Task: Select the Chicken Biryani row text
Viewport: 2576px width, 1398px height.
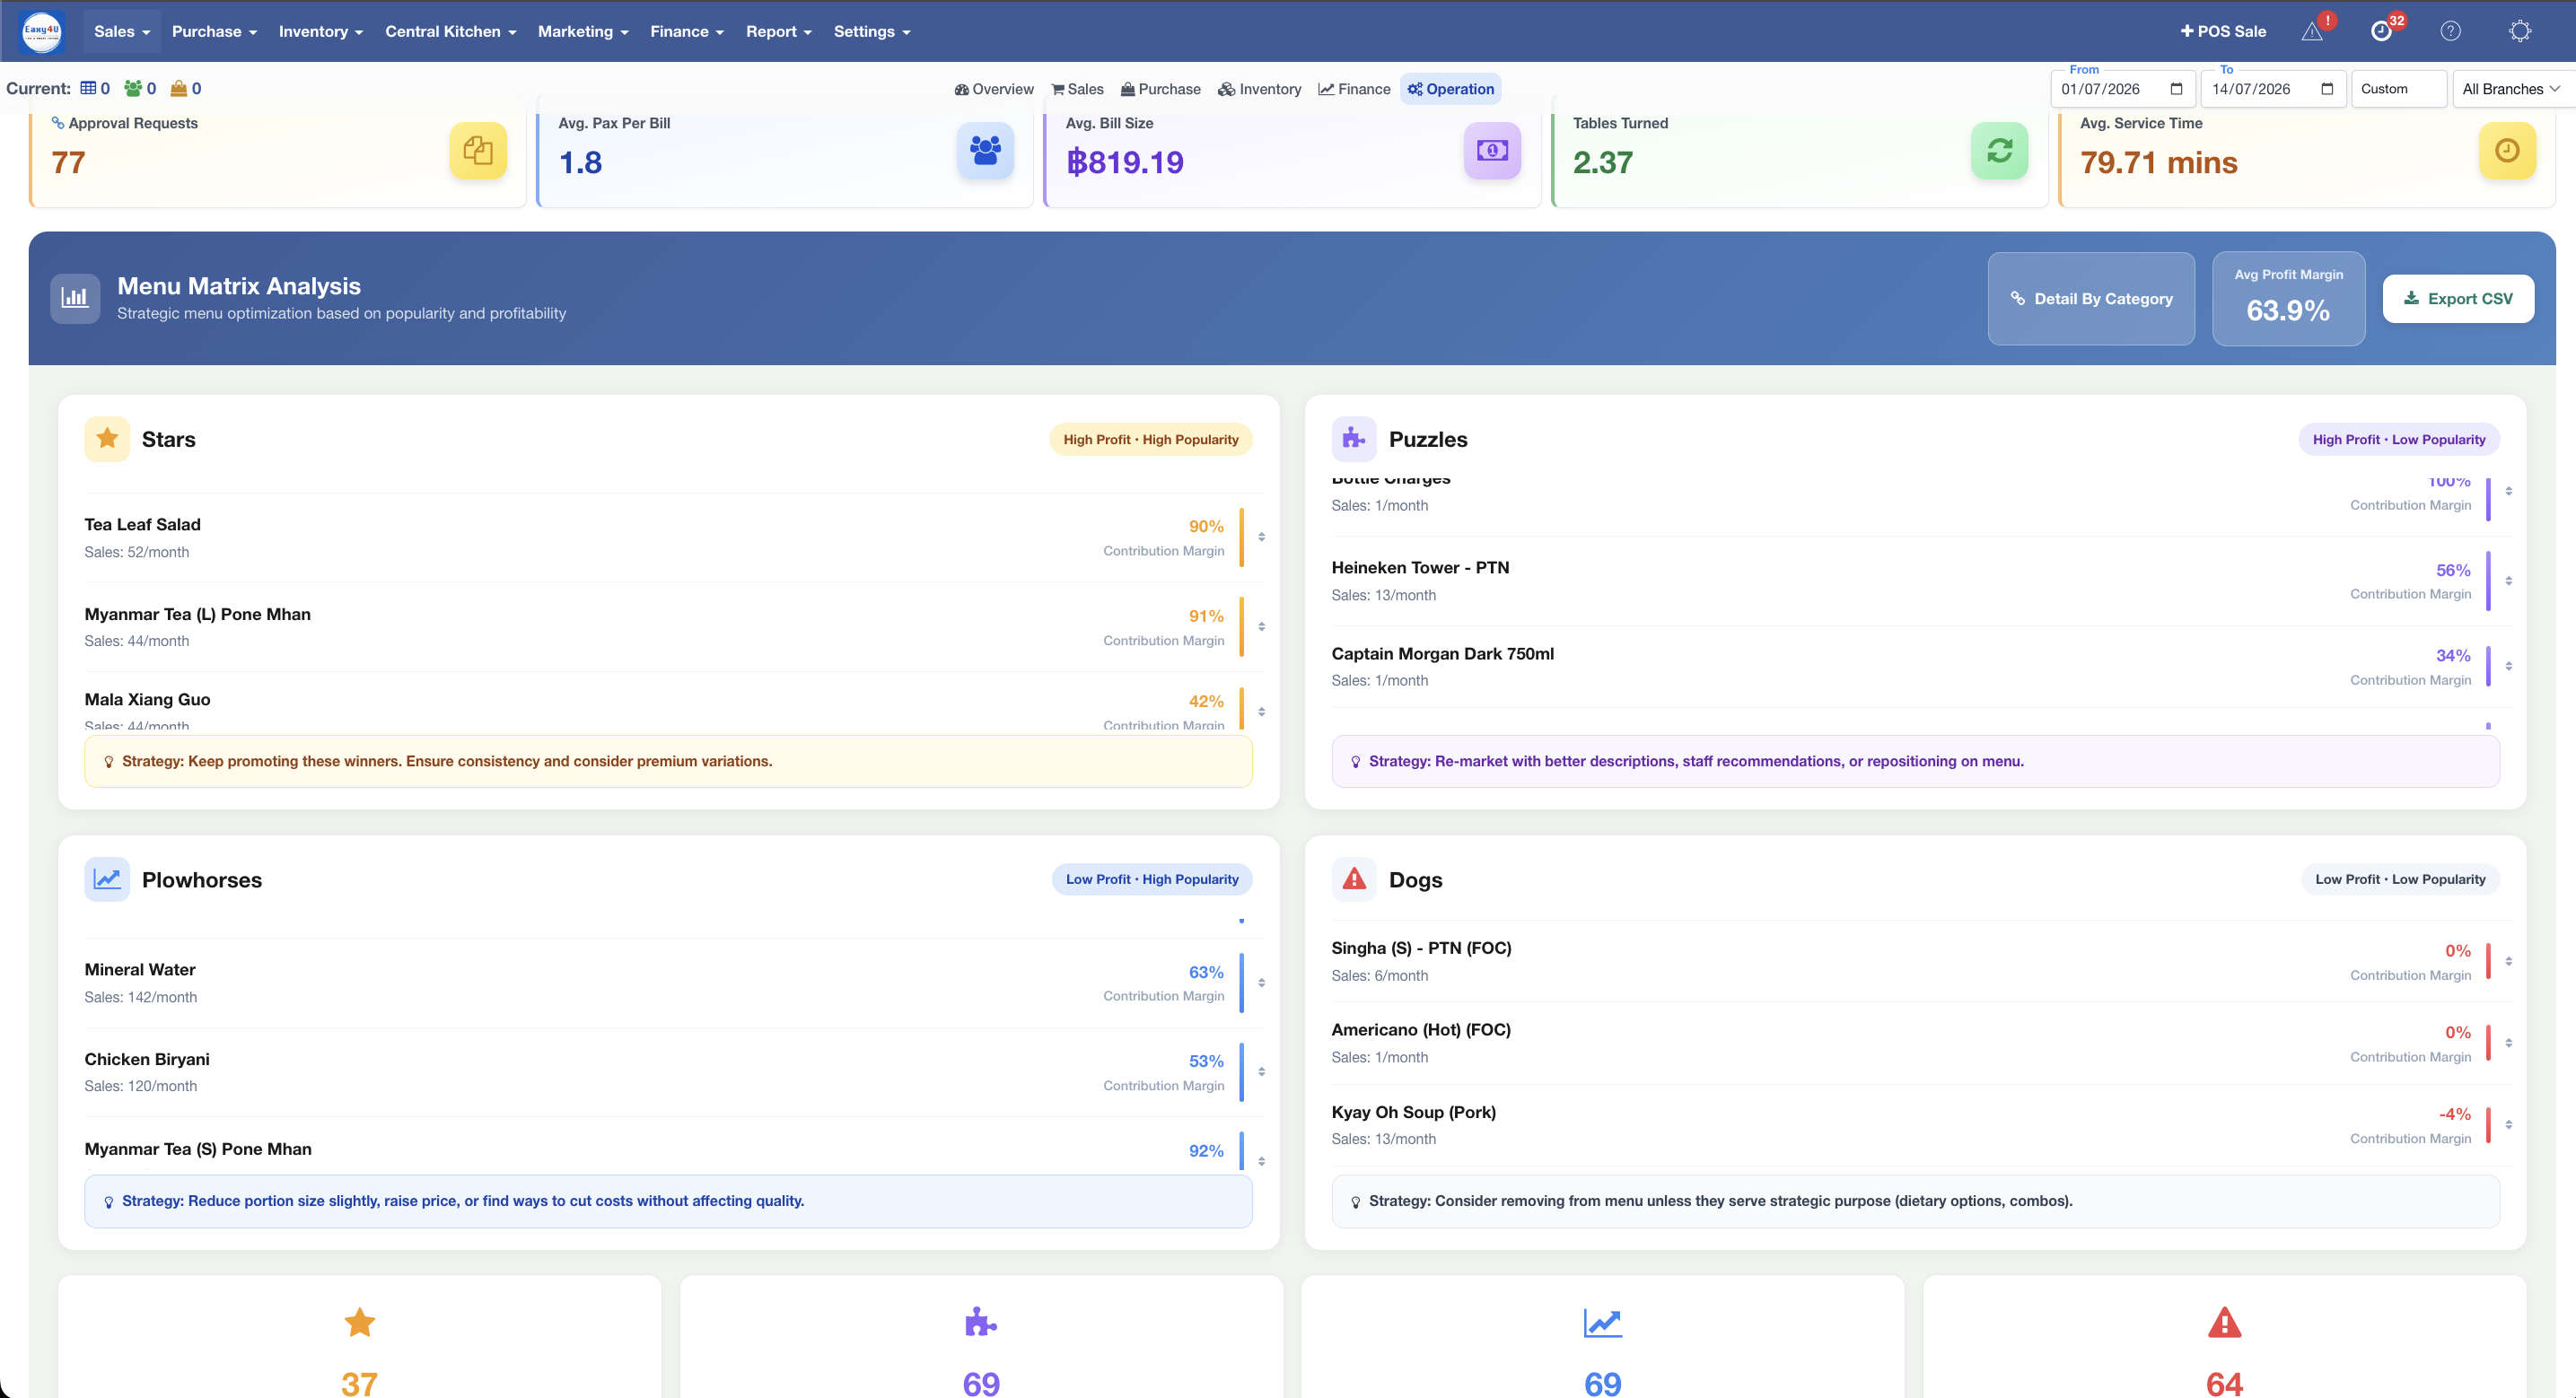Action: [x=147, y=1059]
